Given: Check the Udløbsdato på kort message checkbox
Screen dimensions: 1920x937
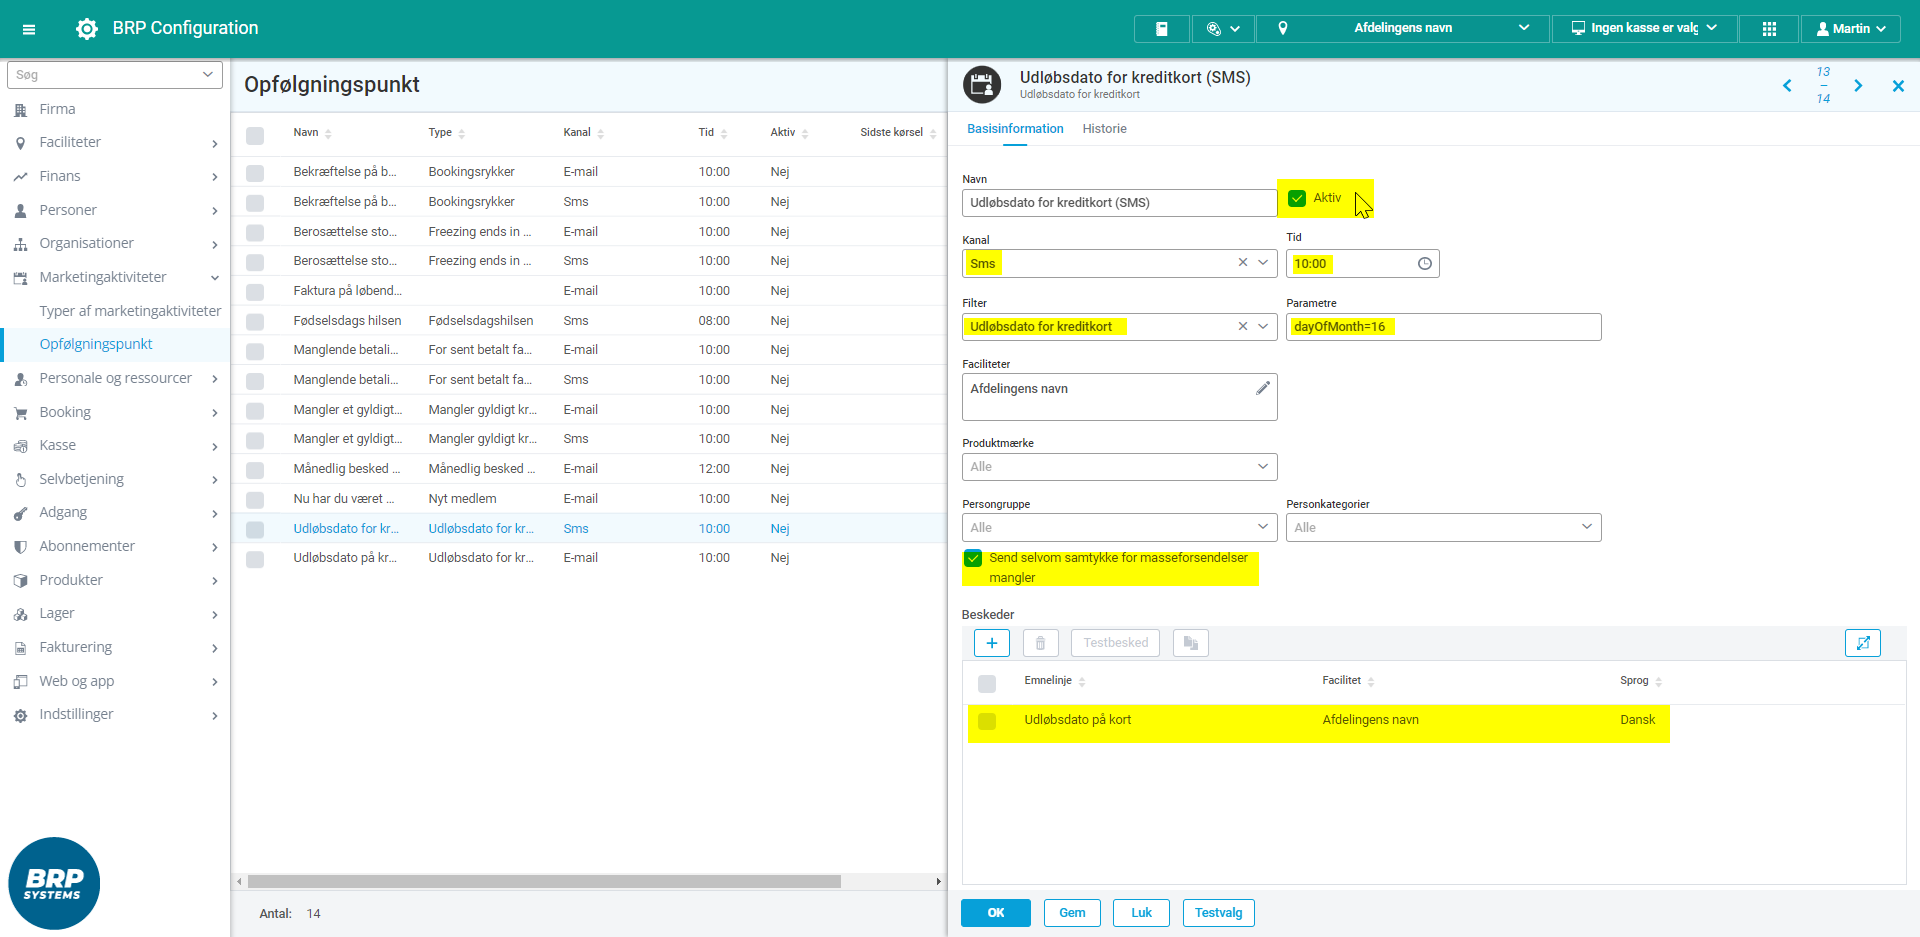Looking at the screenshot, I should 987,722.
